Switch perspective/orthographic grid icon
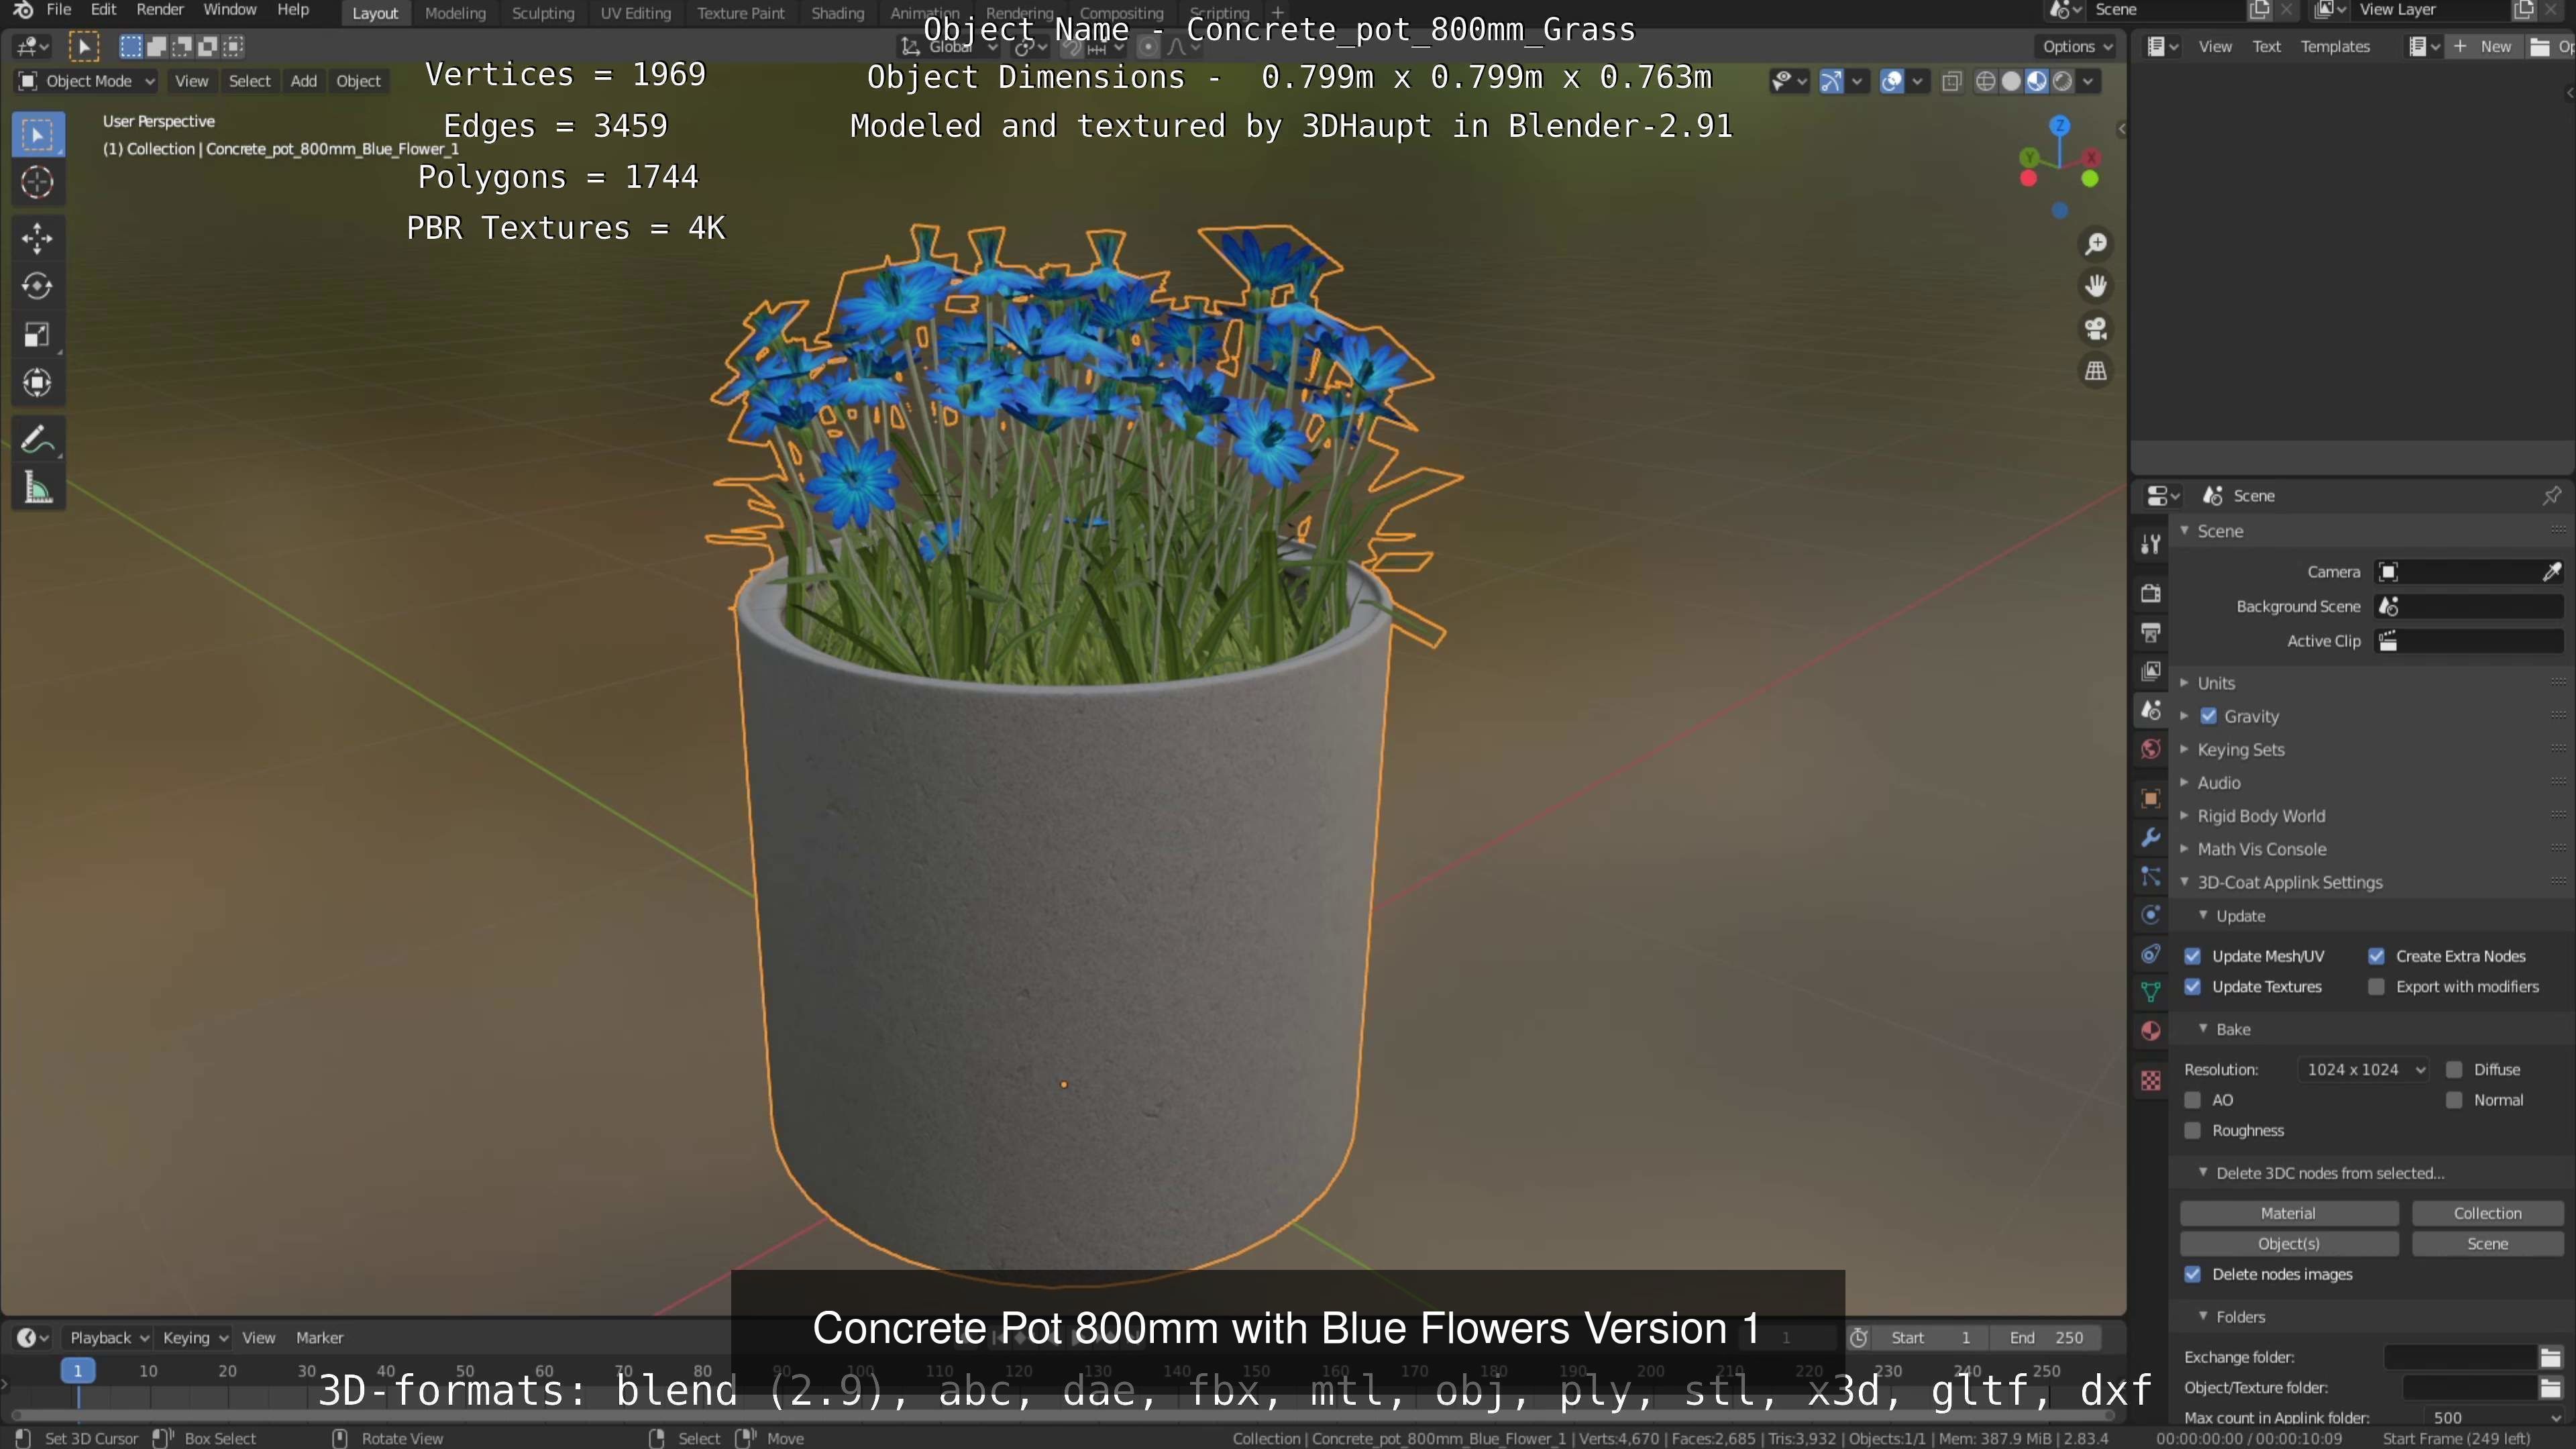 pyautogui.click(x=2096, y=371)
